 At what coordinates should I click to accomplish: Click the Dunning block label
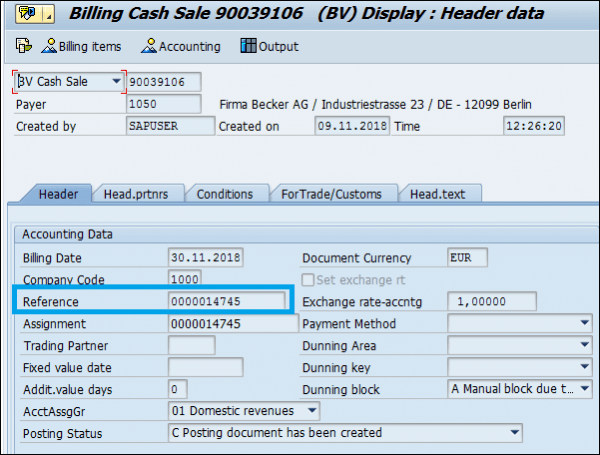click(341, 390)
